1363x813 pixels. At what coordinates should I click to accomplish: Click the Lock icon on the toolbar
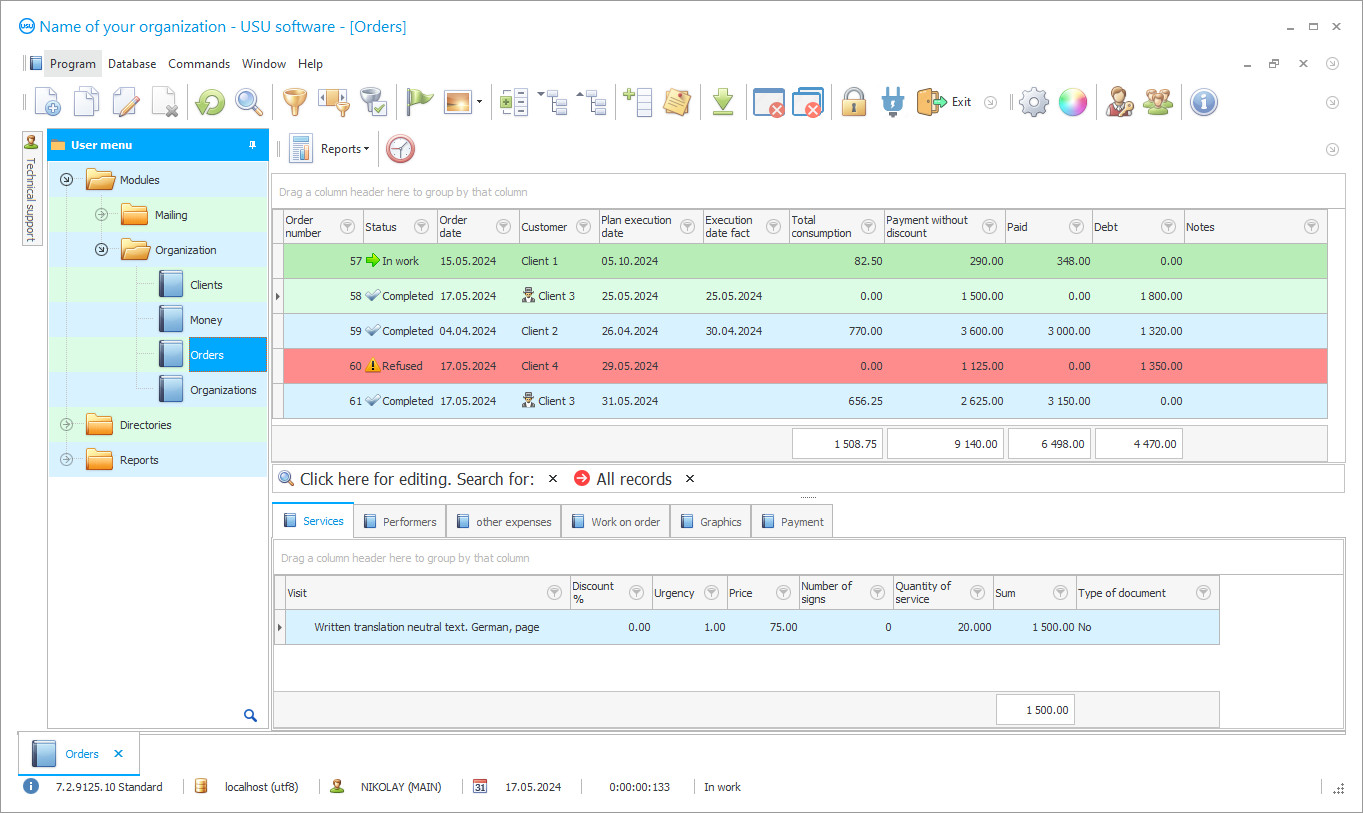coord(853,101)
